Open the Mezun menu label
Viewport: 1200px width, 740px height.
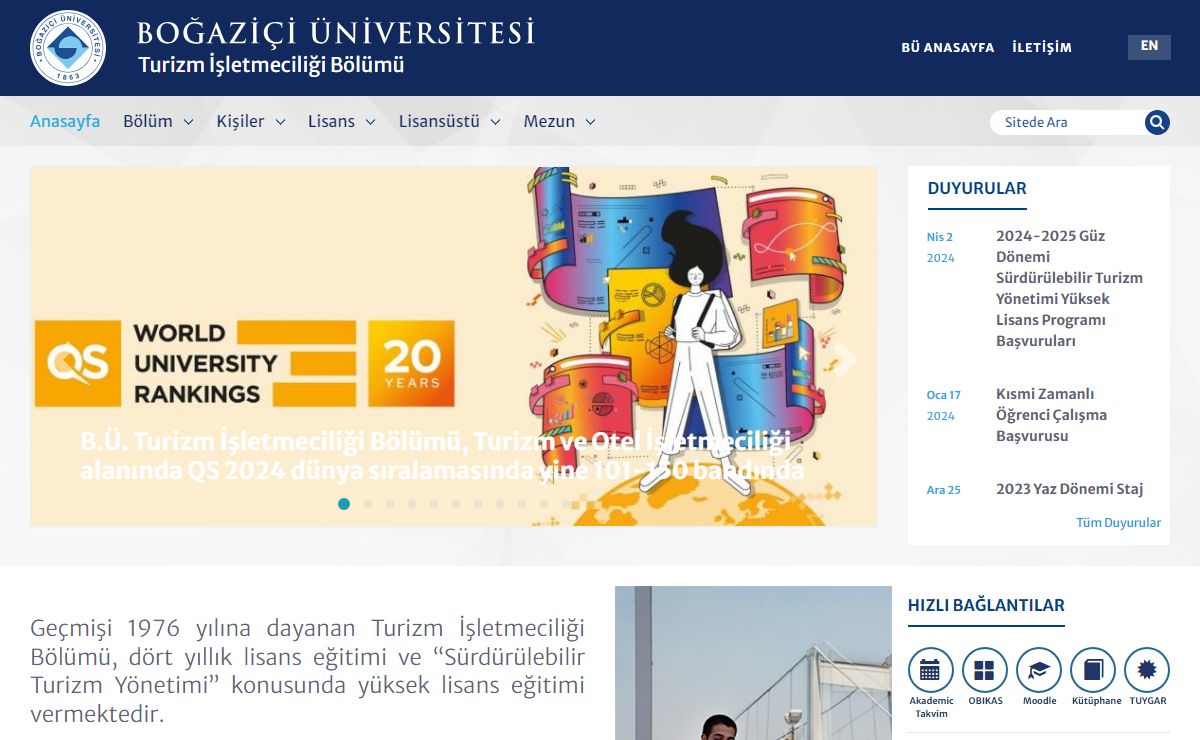coord(549,121)
